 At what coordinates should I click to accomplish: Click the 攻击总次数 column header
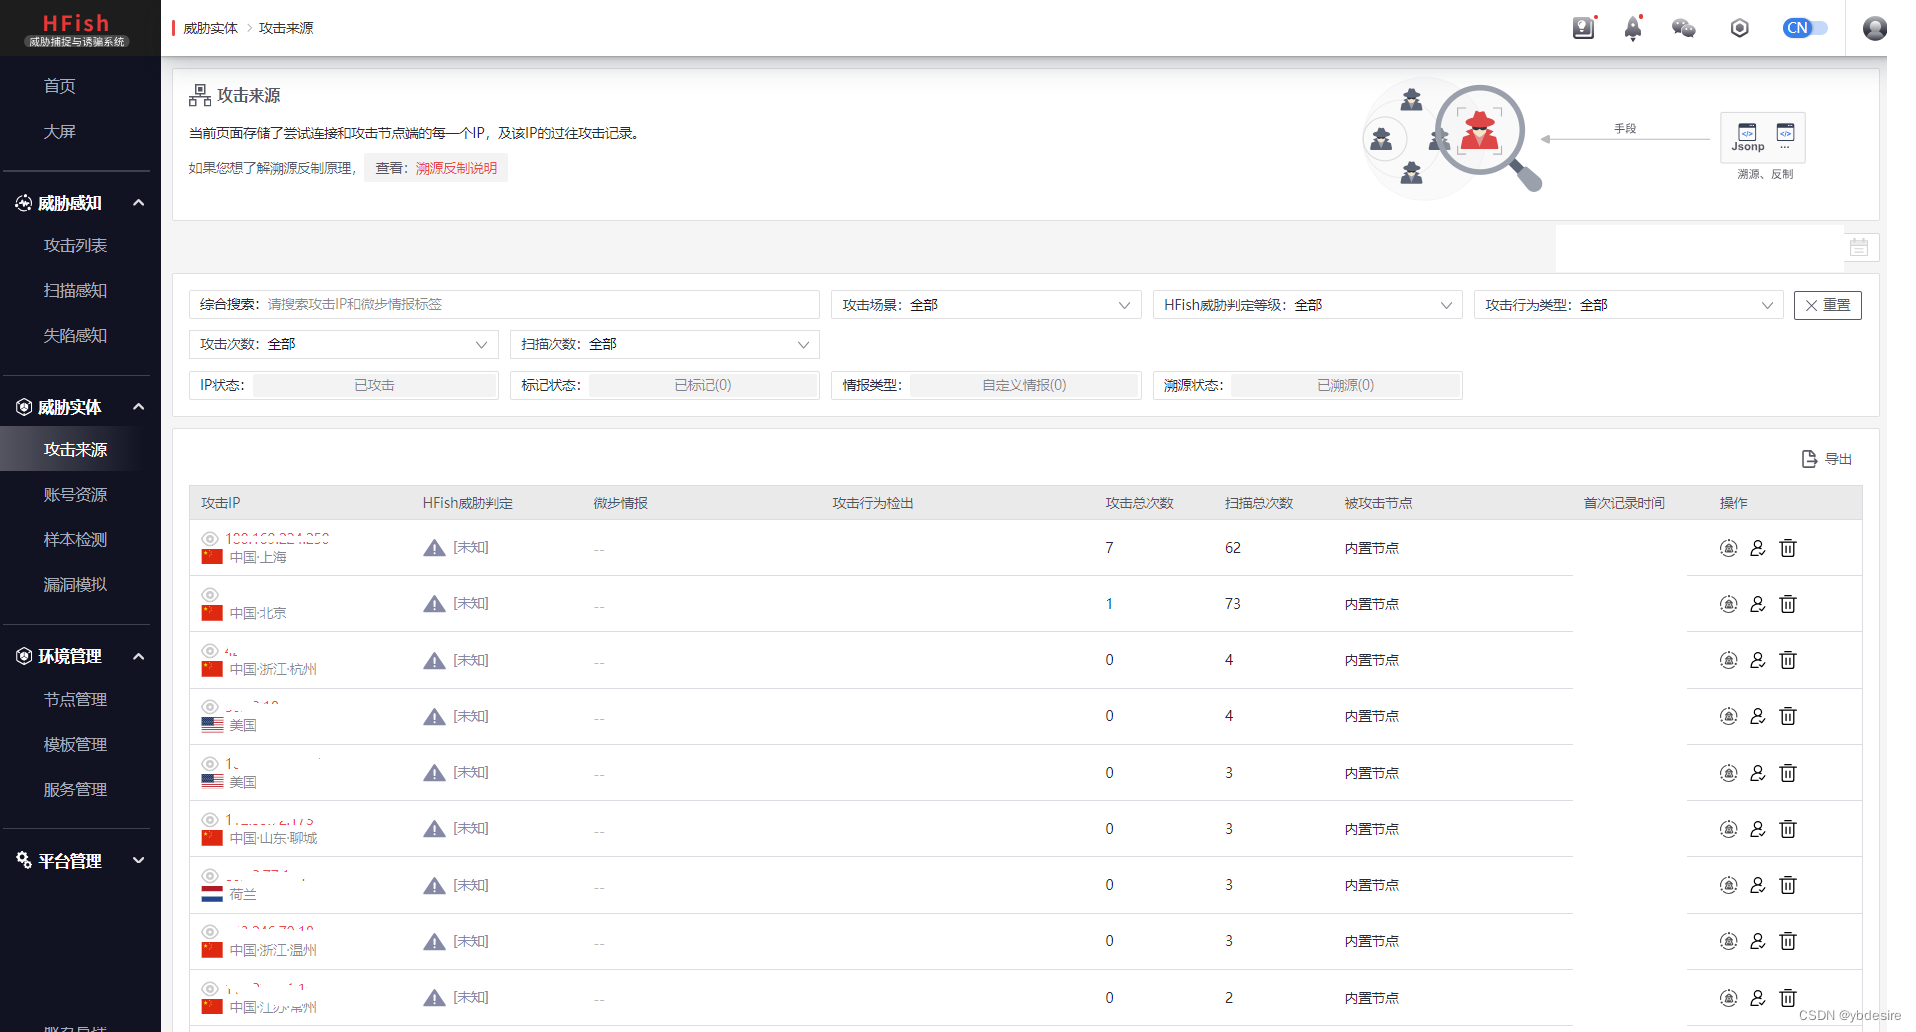(x=1139, y=503)
